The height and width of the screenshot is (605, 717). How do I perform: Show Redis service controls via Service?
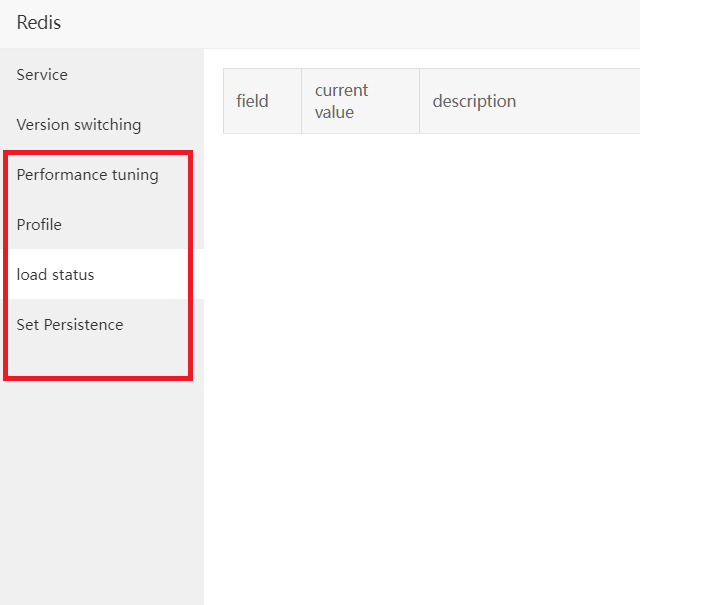point(42,75)
